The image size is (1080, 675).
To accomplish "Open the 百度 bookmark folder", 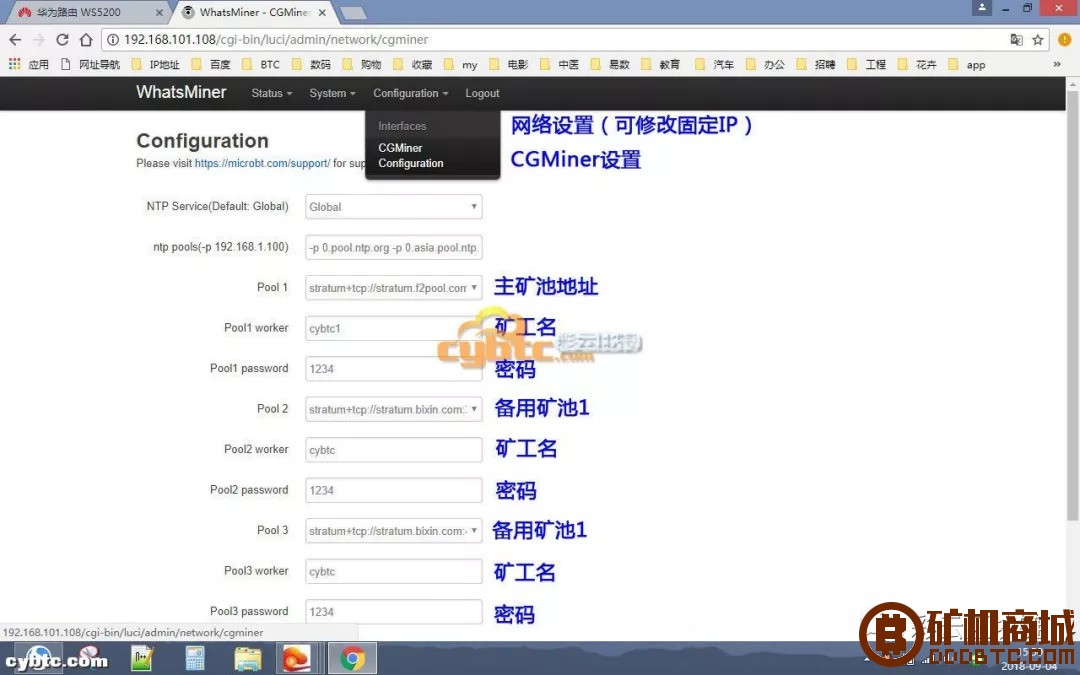I will (211, 64).
